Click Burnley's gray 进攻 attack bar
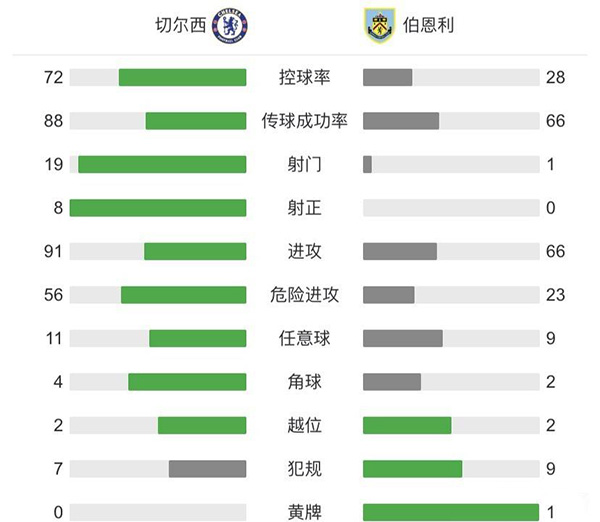The width and height of the screenshot is (600, 522). pos(400,251)
